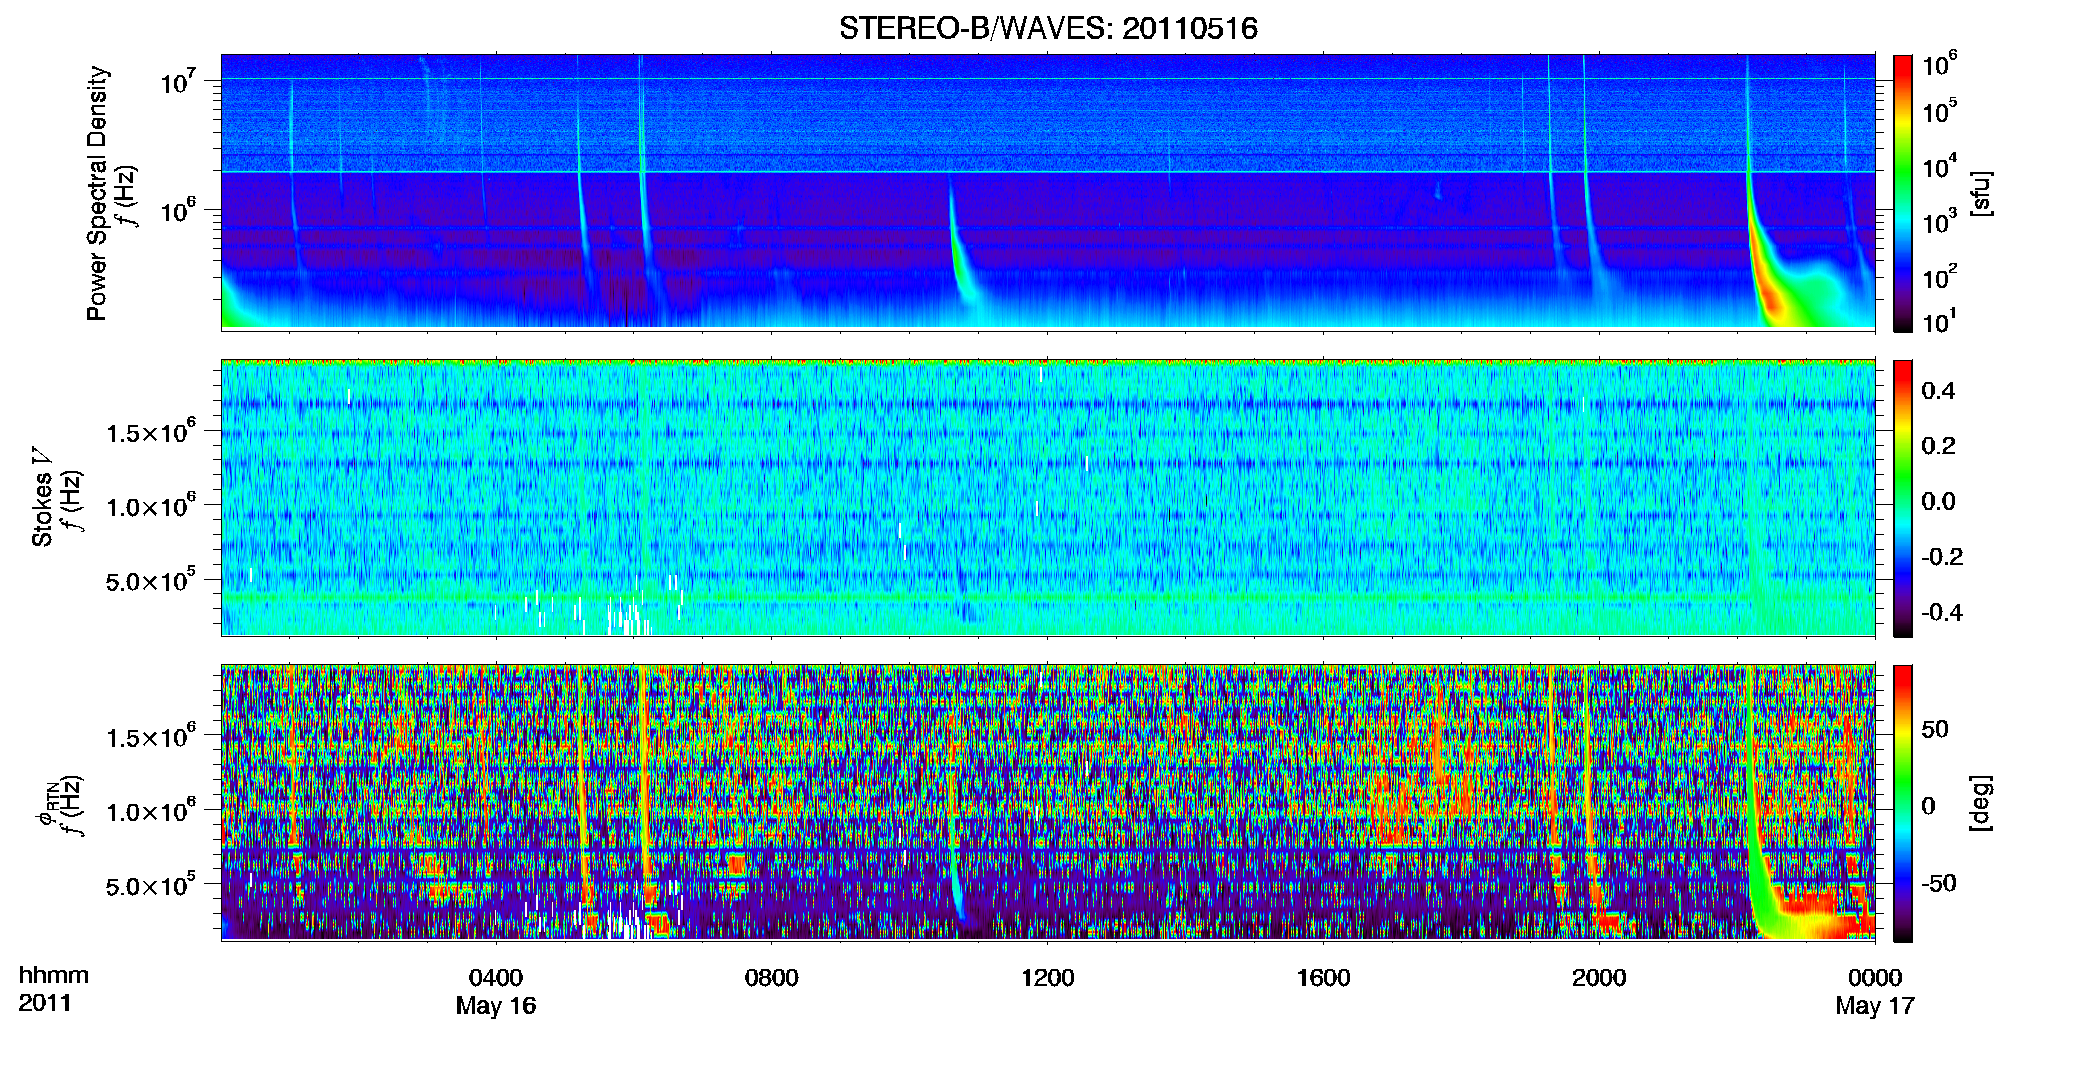Click the 0400 time axis label
This screenshot has width=2096, height=1080.
[496, 978]
